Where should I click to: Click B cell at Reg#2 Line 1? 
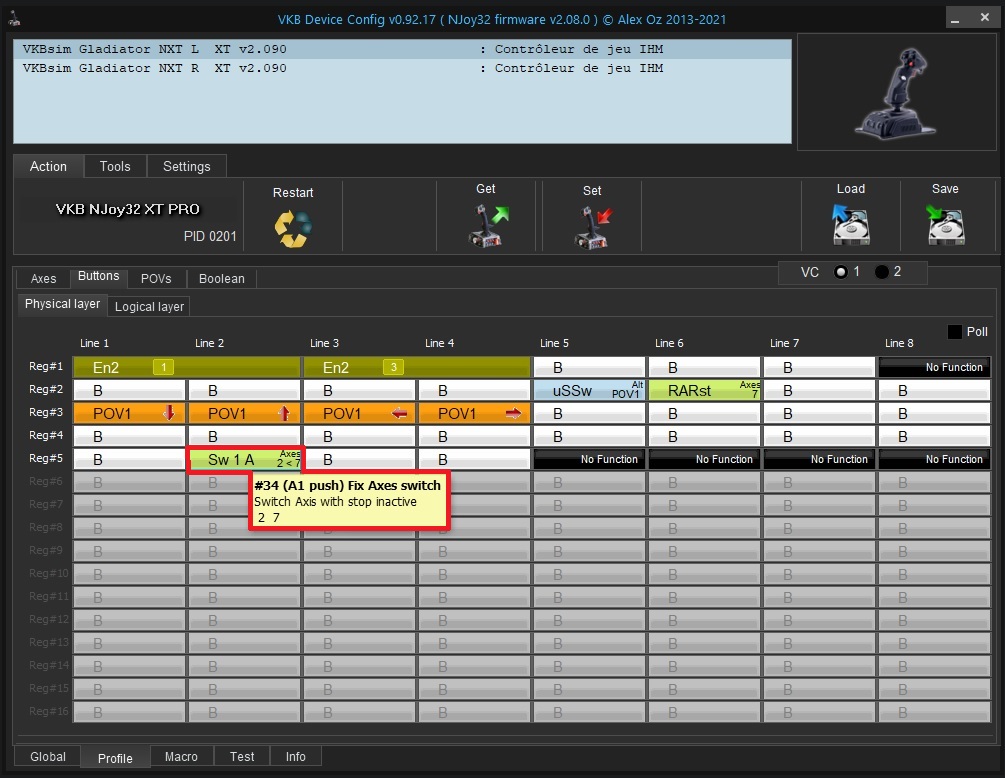pyautogui.click(x=129, y=390)
